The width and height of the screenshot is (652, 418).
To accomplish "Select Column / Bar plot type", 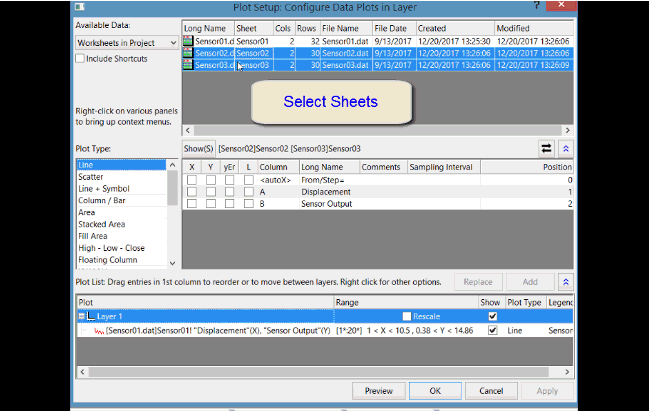I will 121,200.
